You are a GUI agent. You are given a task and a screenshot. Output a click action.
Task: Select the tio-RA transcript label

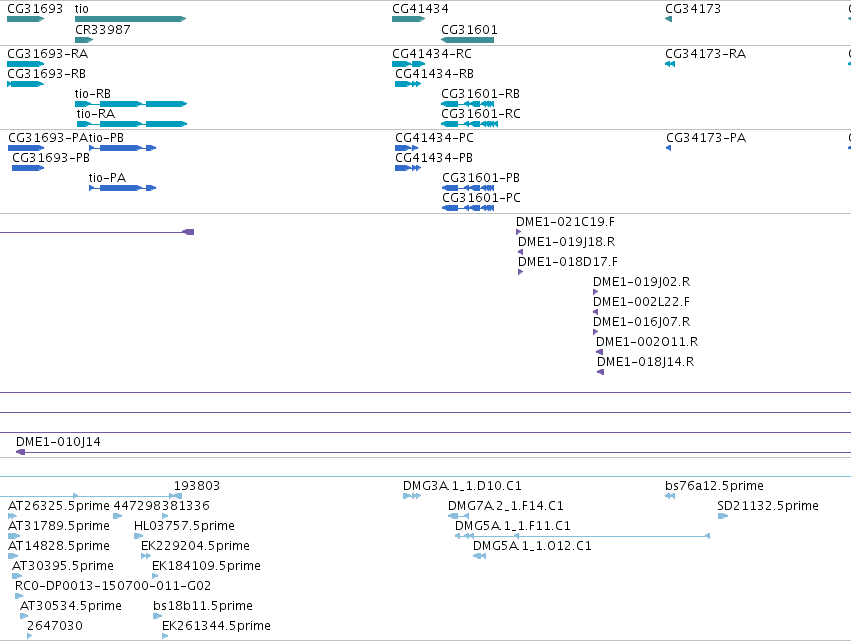(x=96, y=113)
